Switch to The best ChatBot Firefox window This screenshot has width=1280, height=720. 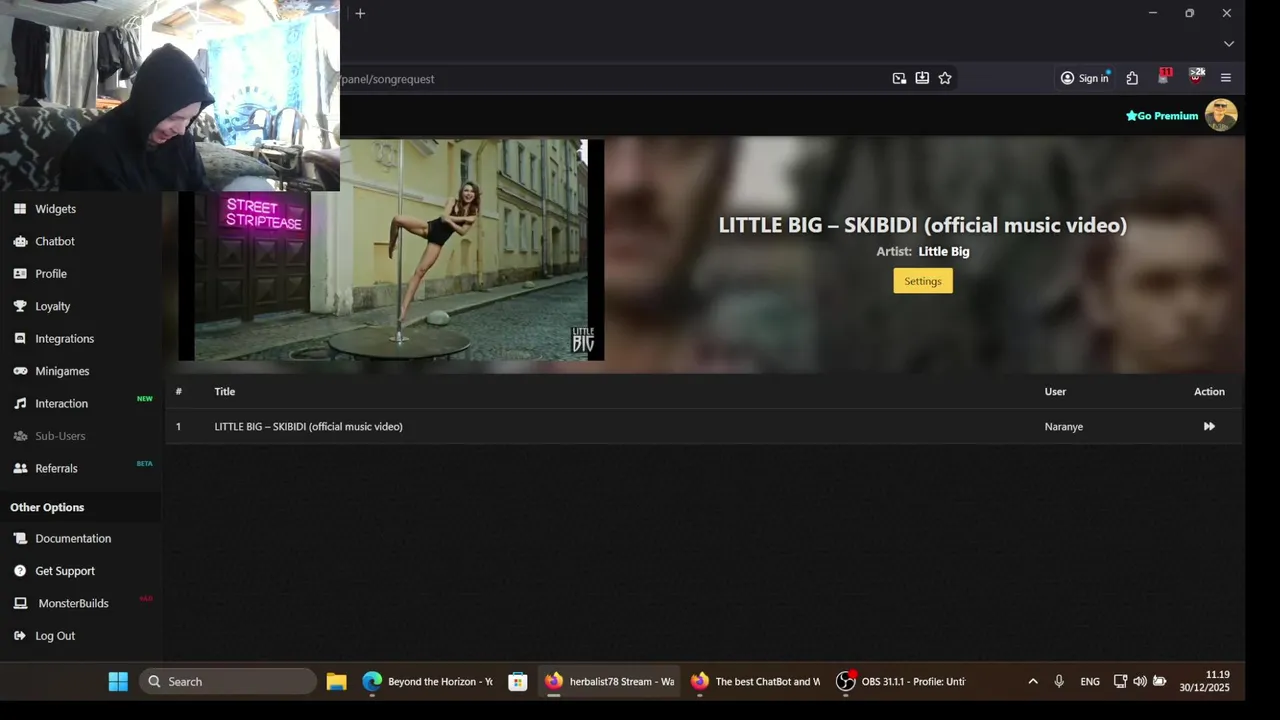(x=755, y=681)
